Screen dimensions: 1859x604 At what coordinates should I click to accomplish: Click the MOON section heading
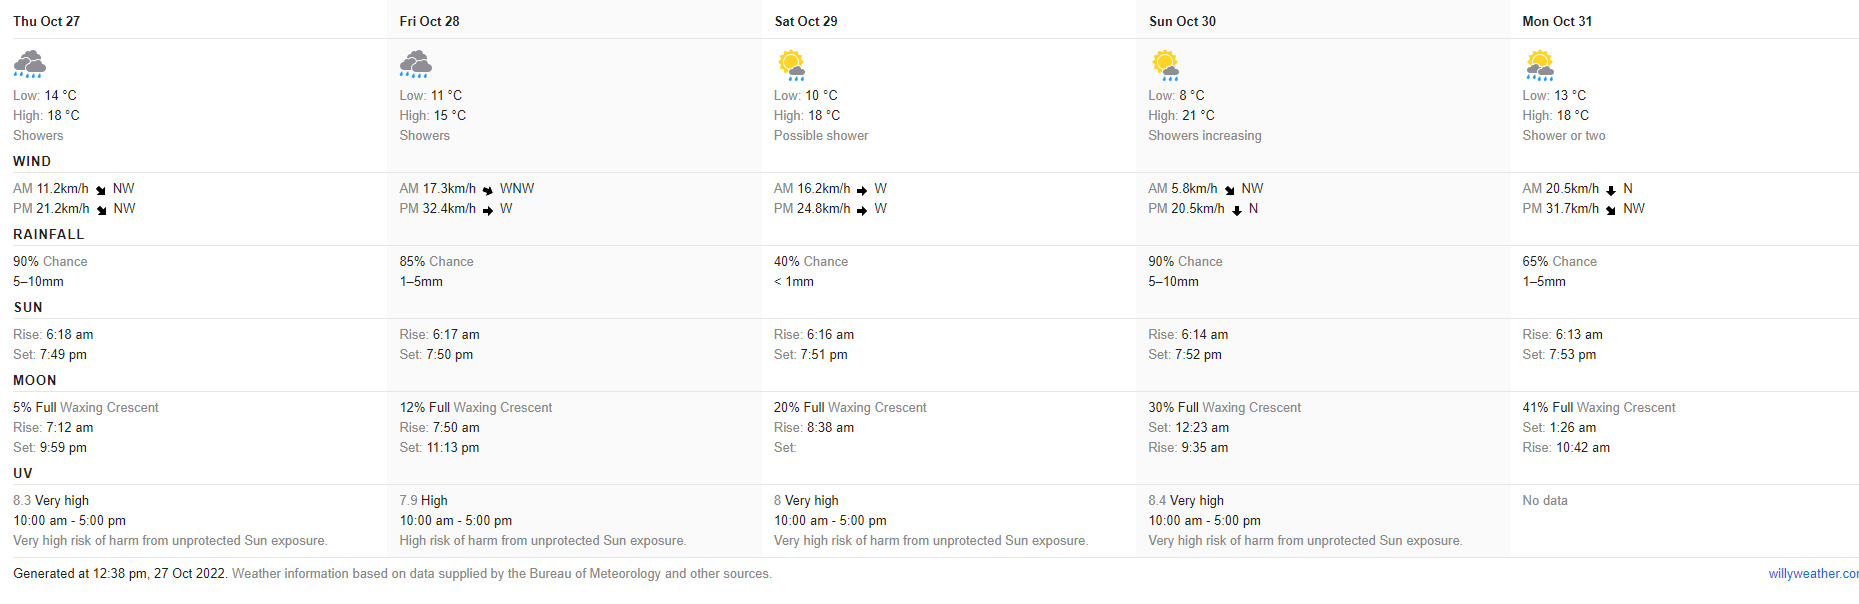[x=35, y=380]
